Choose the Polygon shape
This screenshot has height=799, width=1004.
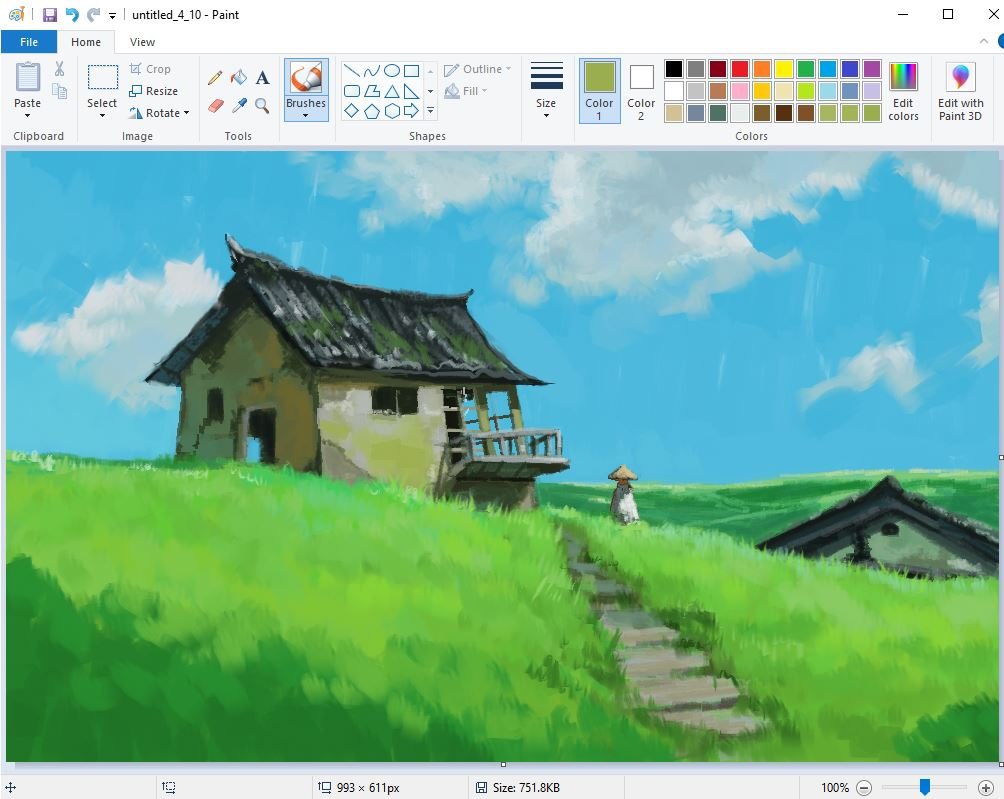(371, 91)
